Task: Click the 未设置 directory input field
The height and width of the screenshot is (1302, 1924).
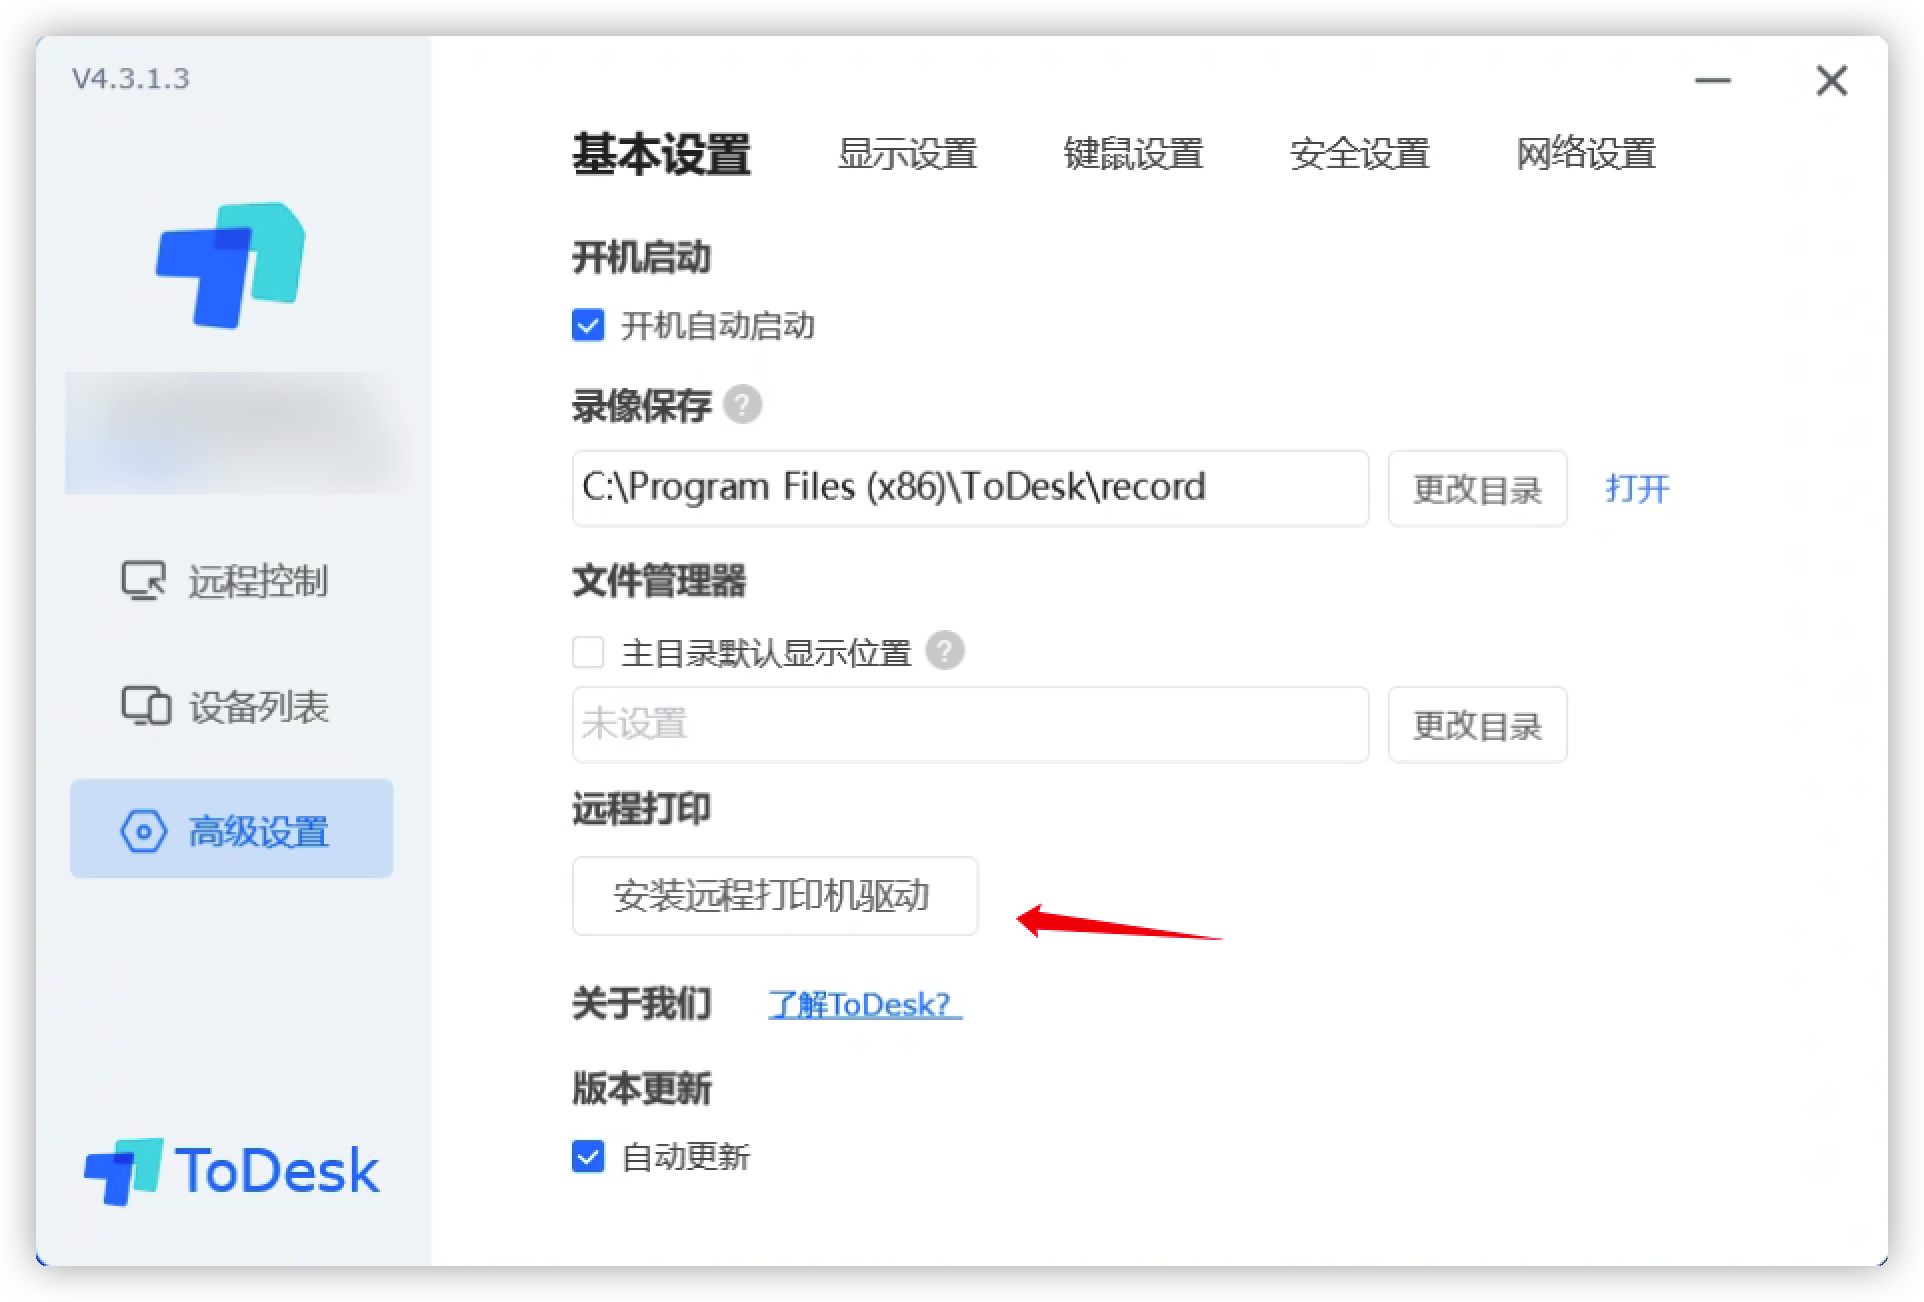Action: click(x=969, y=725)
